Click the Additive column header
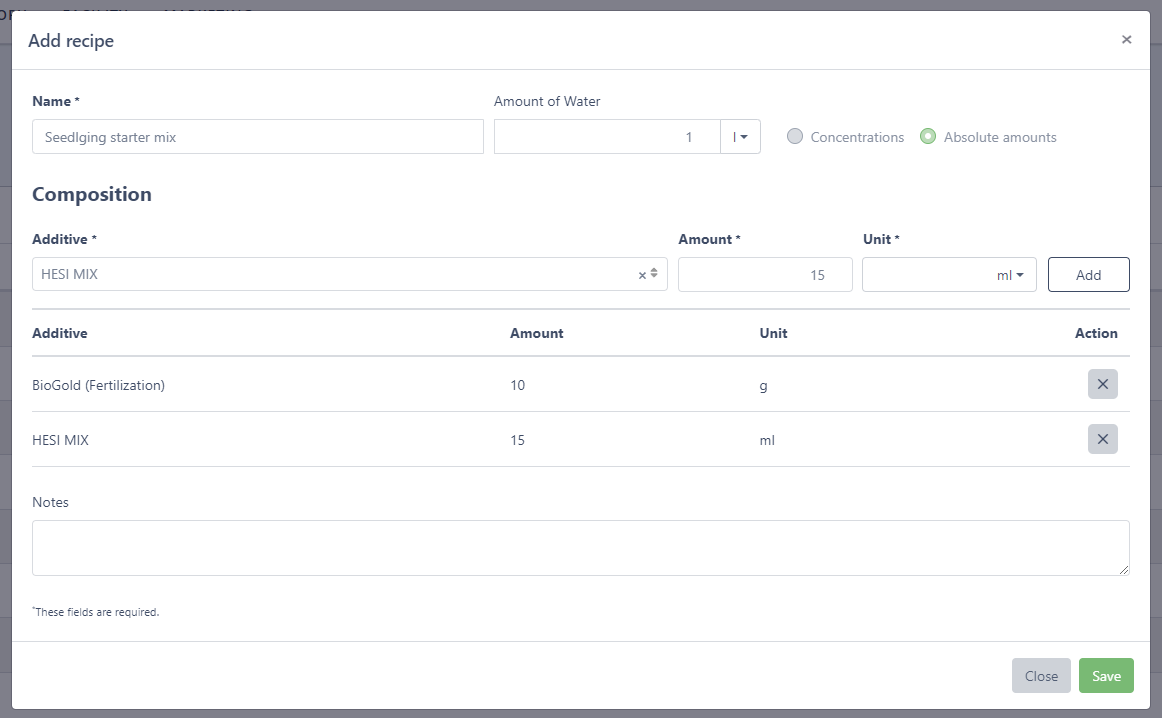Image resolution: width=1162 pixels, height=718 pixels. pyautogui.click(x=60, y=333)
